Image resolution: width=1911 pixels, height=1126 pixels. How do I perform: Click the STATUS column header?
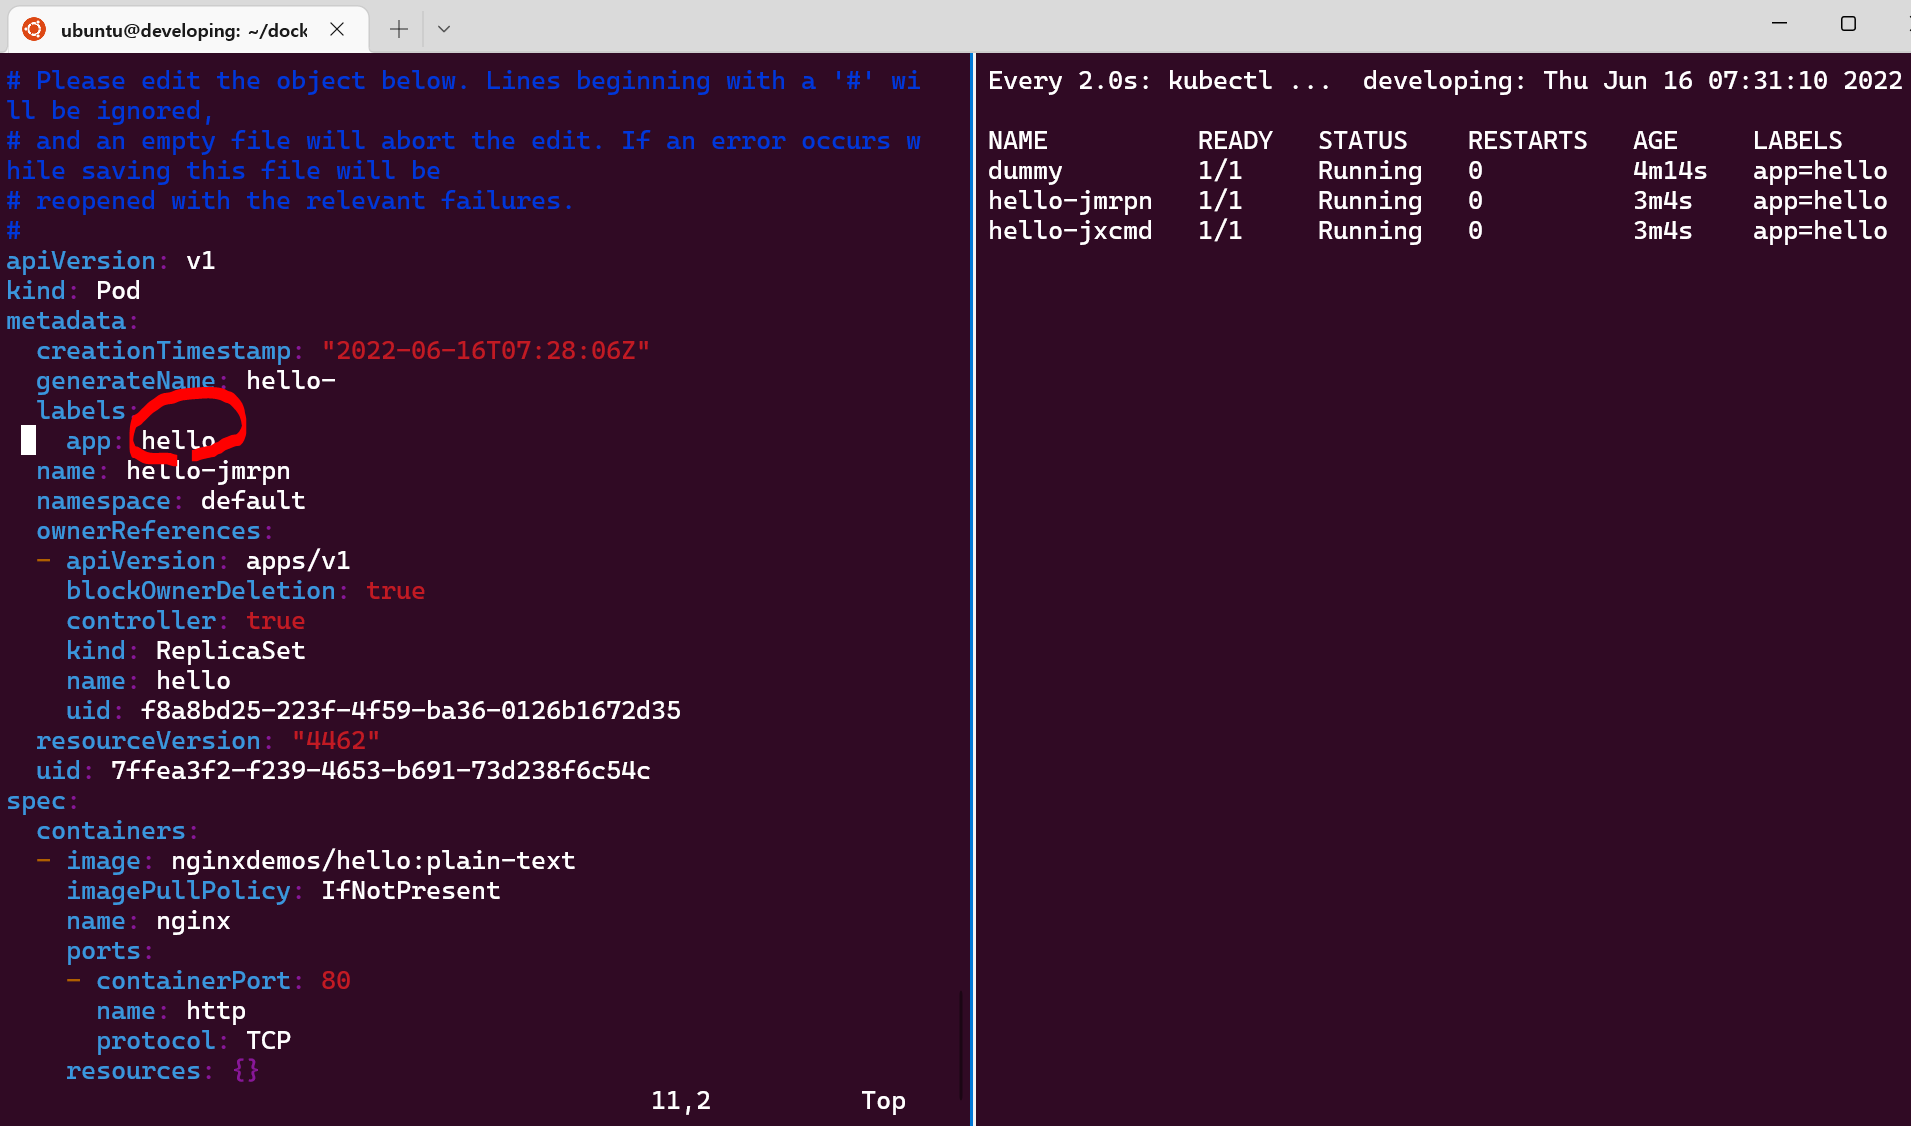1363,141
